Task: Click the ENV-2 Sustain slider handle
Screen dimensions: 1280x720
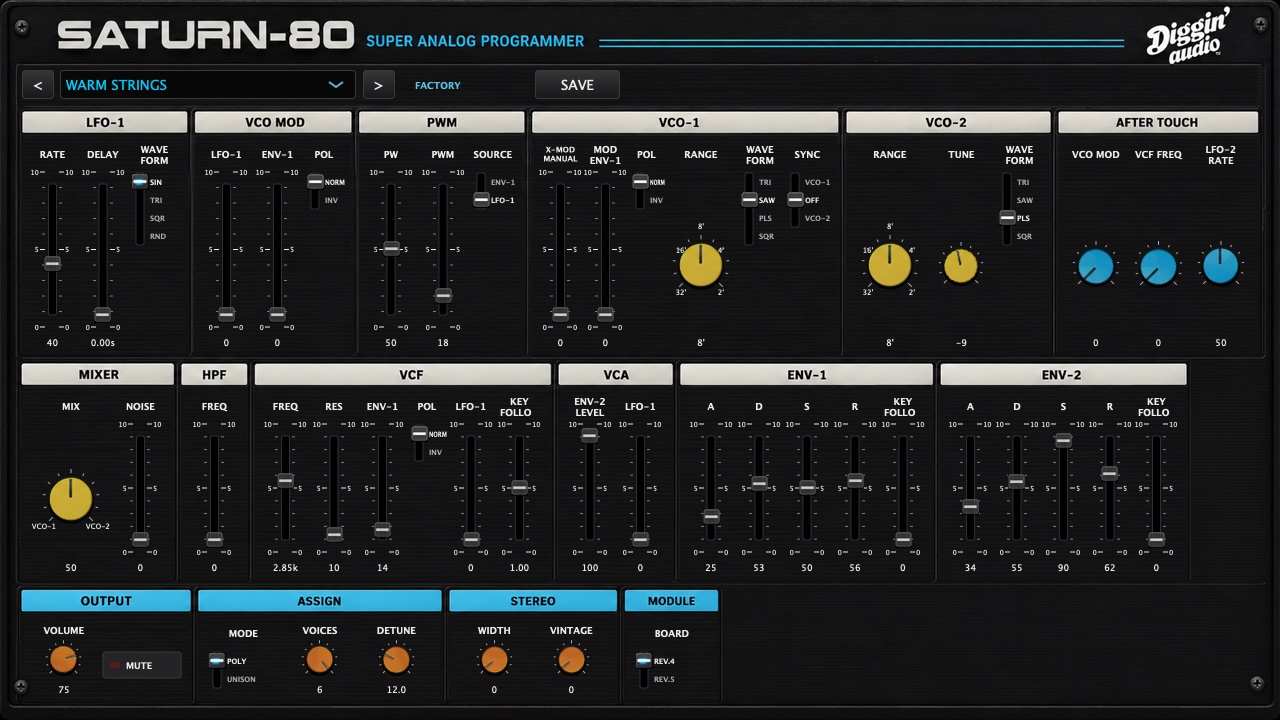Action: pyautogui.click(x=1063, y=441)
